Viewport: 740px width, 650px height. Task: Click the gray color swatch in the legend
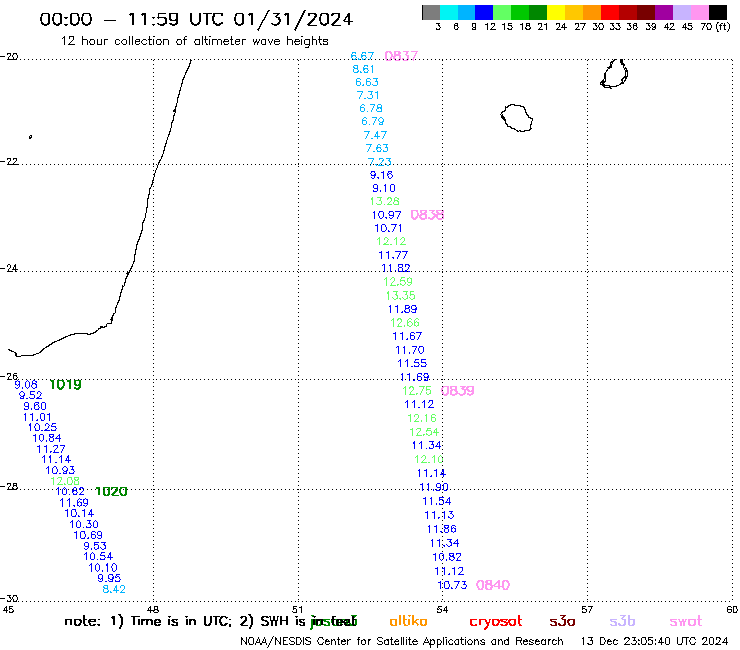[431, 12]
